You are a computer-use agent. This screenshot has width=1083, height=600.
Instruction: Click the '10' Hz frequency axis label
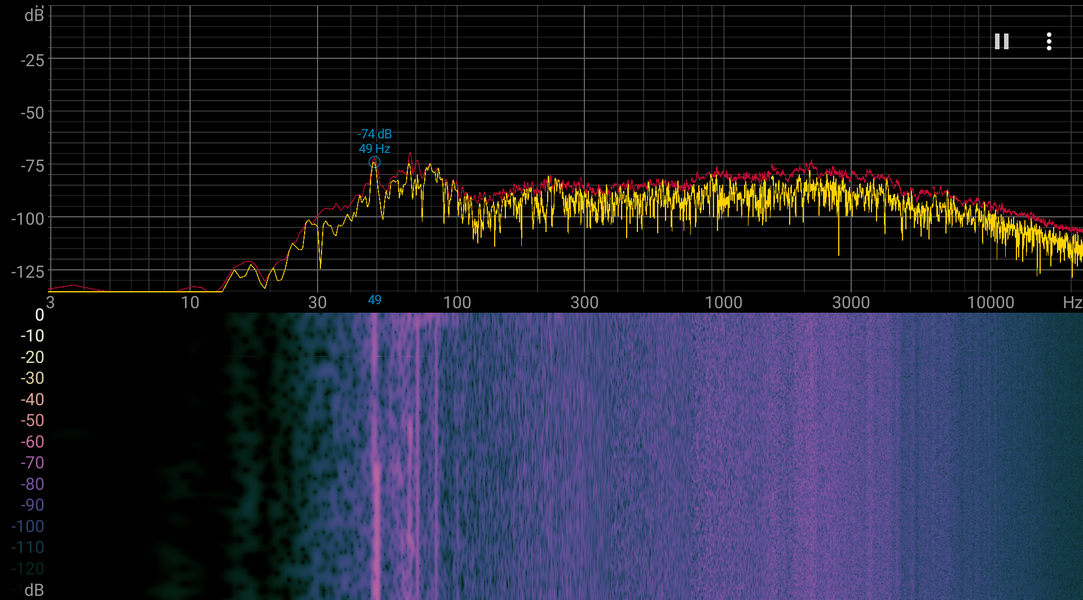coord(190,302)
